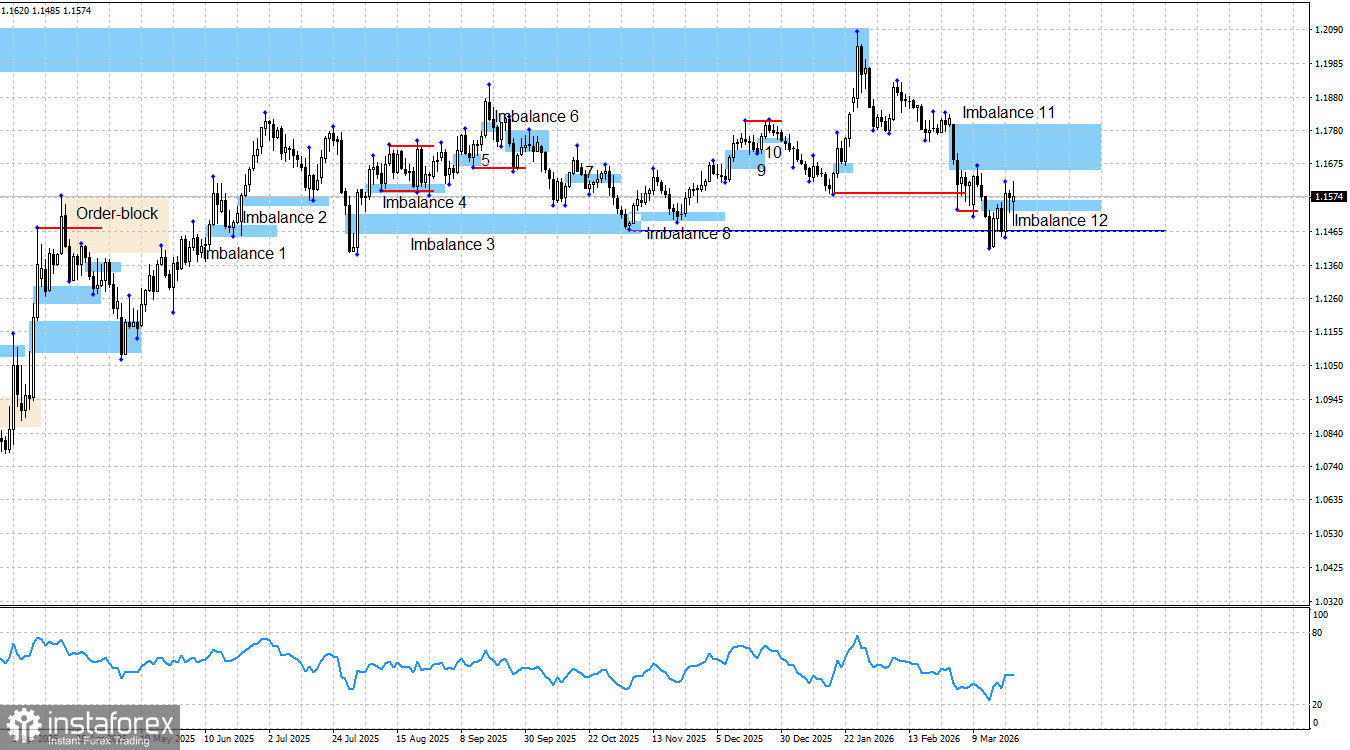Screen dimensions: 1350x750
Task: Select the Imbalance 1 shaded area
Action: tap(240, 232)
